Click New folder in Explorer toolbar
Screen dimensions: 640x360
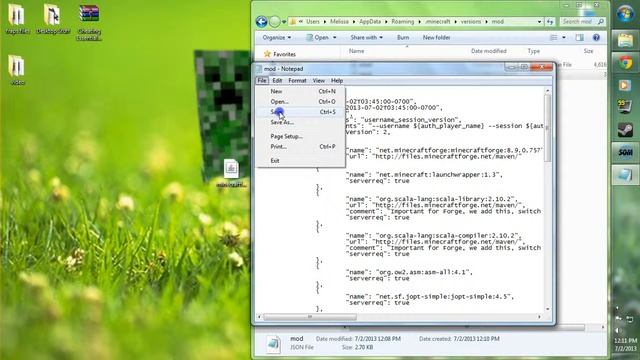[x=436, y=38]
